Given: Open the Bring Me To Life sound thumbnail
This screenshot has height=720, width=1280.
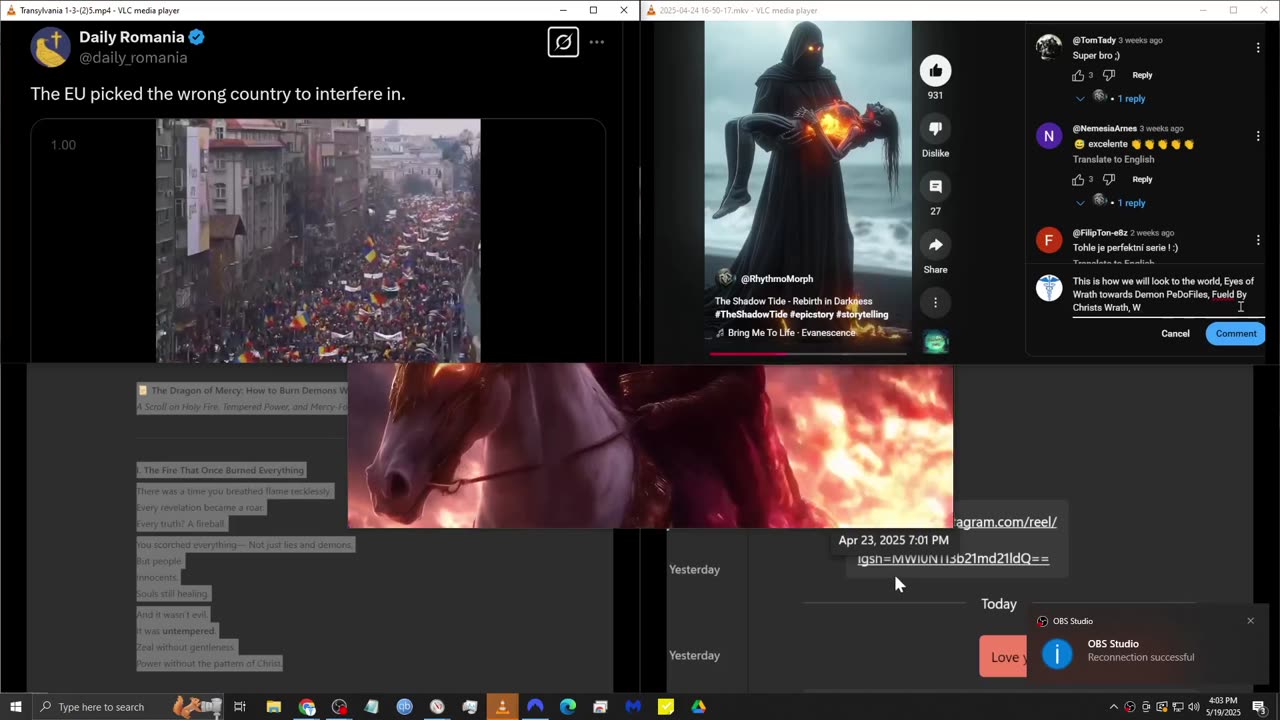Looking at the screenshot, I should [935, 342].
